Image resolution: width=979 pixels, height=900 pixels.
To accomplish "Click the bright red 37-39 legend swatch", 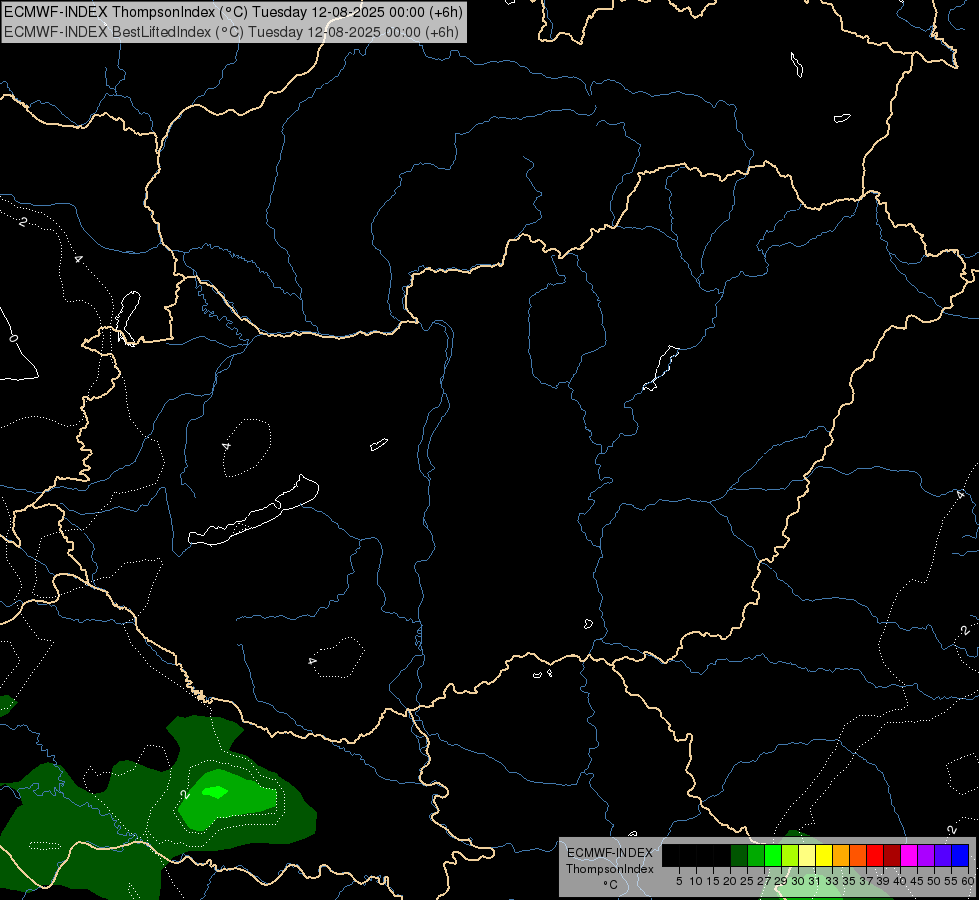I will [x=875, y=855].
